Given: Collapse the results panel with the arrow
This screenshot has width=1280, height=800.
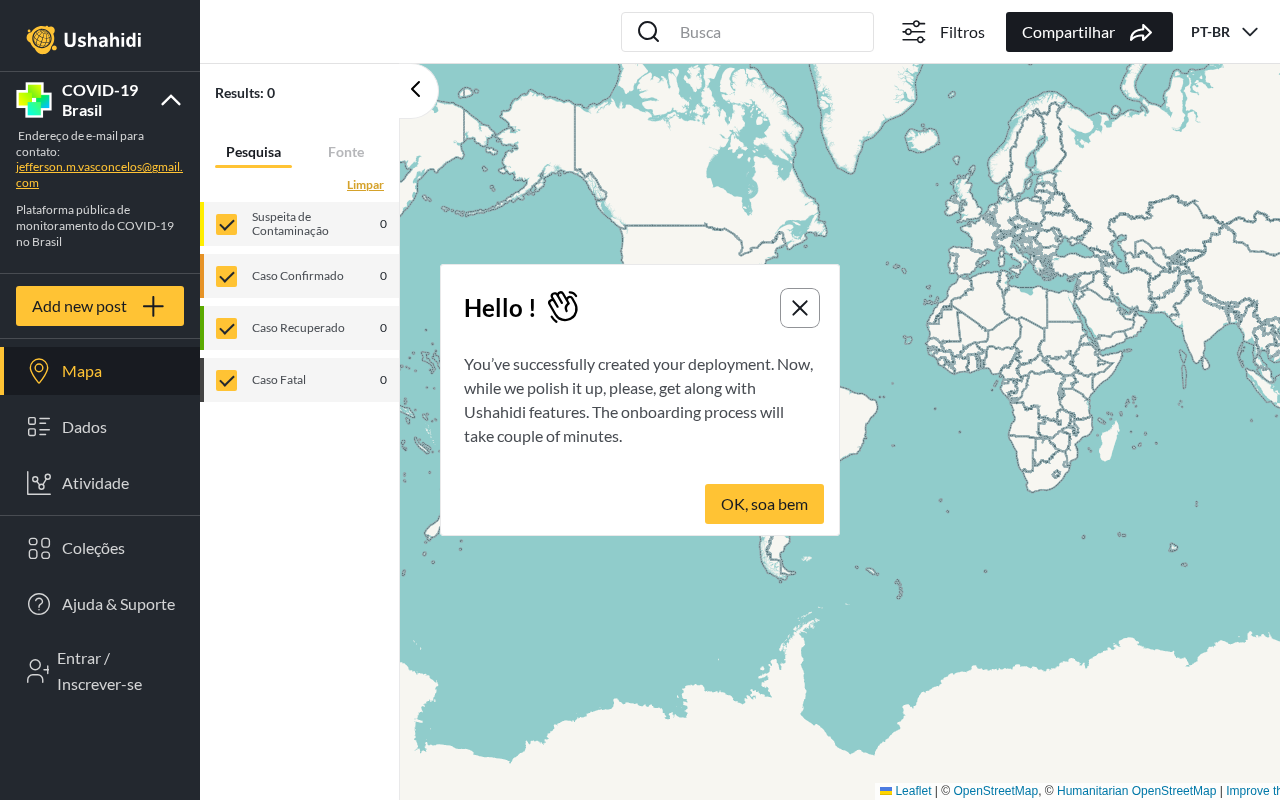Looking at the screenshot, I should [x=416, y=89].
